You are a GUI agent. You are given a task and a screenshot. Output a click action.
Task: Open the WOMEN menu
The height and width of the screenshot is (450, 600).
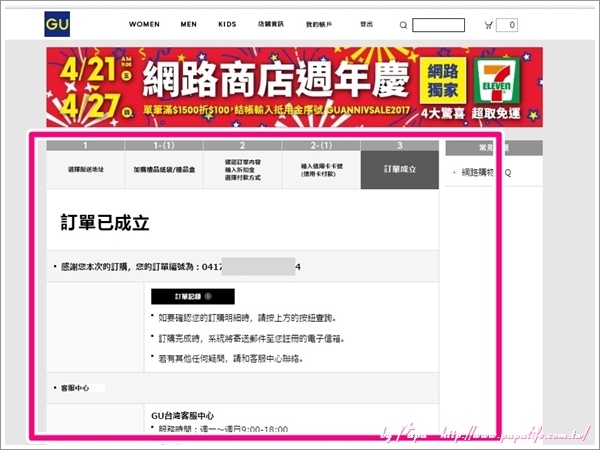144,24
